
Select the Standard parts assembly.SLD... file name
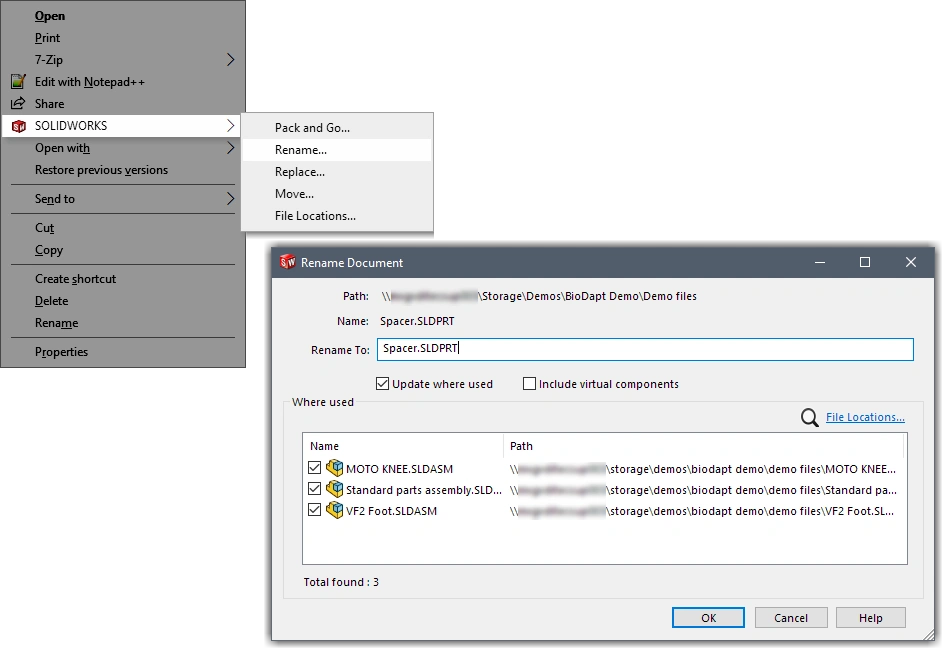(x=424, y=490)
